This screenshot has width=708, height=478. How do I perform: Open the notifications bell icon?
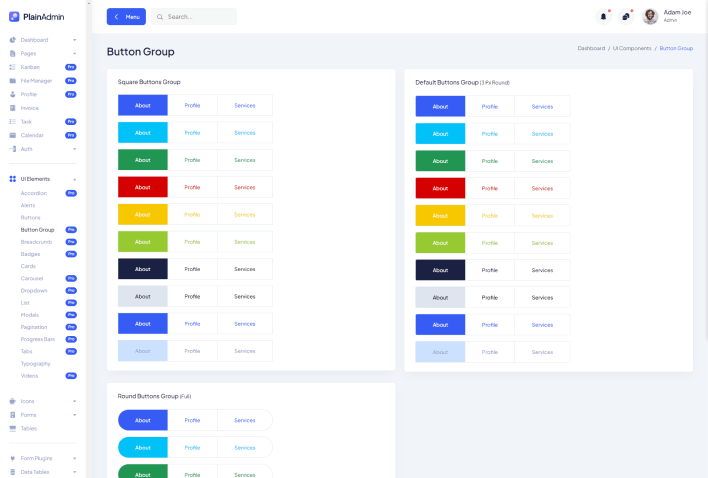tap(603, 16)
